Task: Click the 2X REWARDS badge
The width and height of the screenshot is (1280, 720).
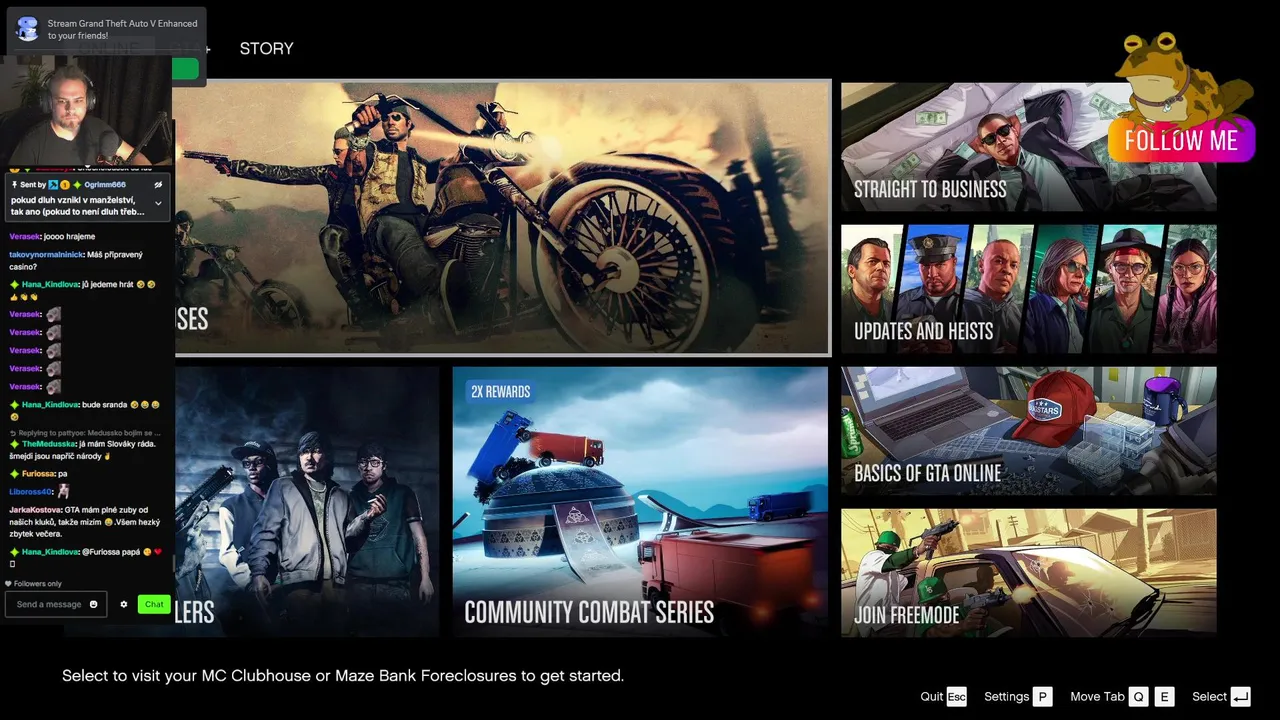Action: (501, 391)
